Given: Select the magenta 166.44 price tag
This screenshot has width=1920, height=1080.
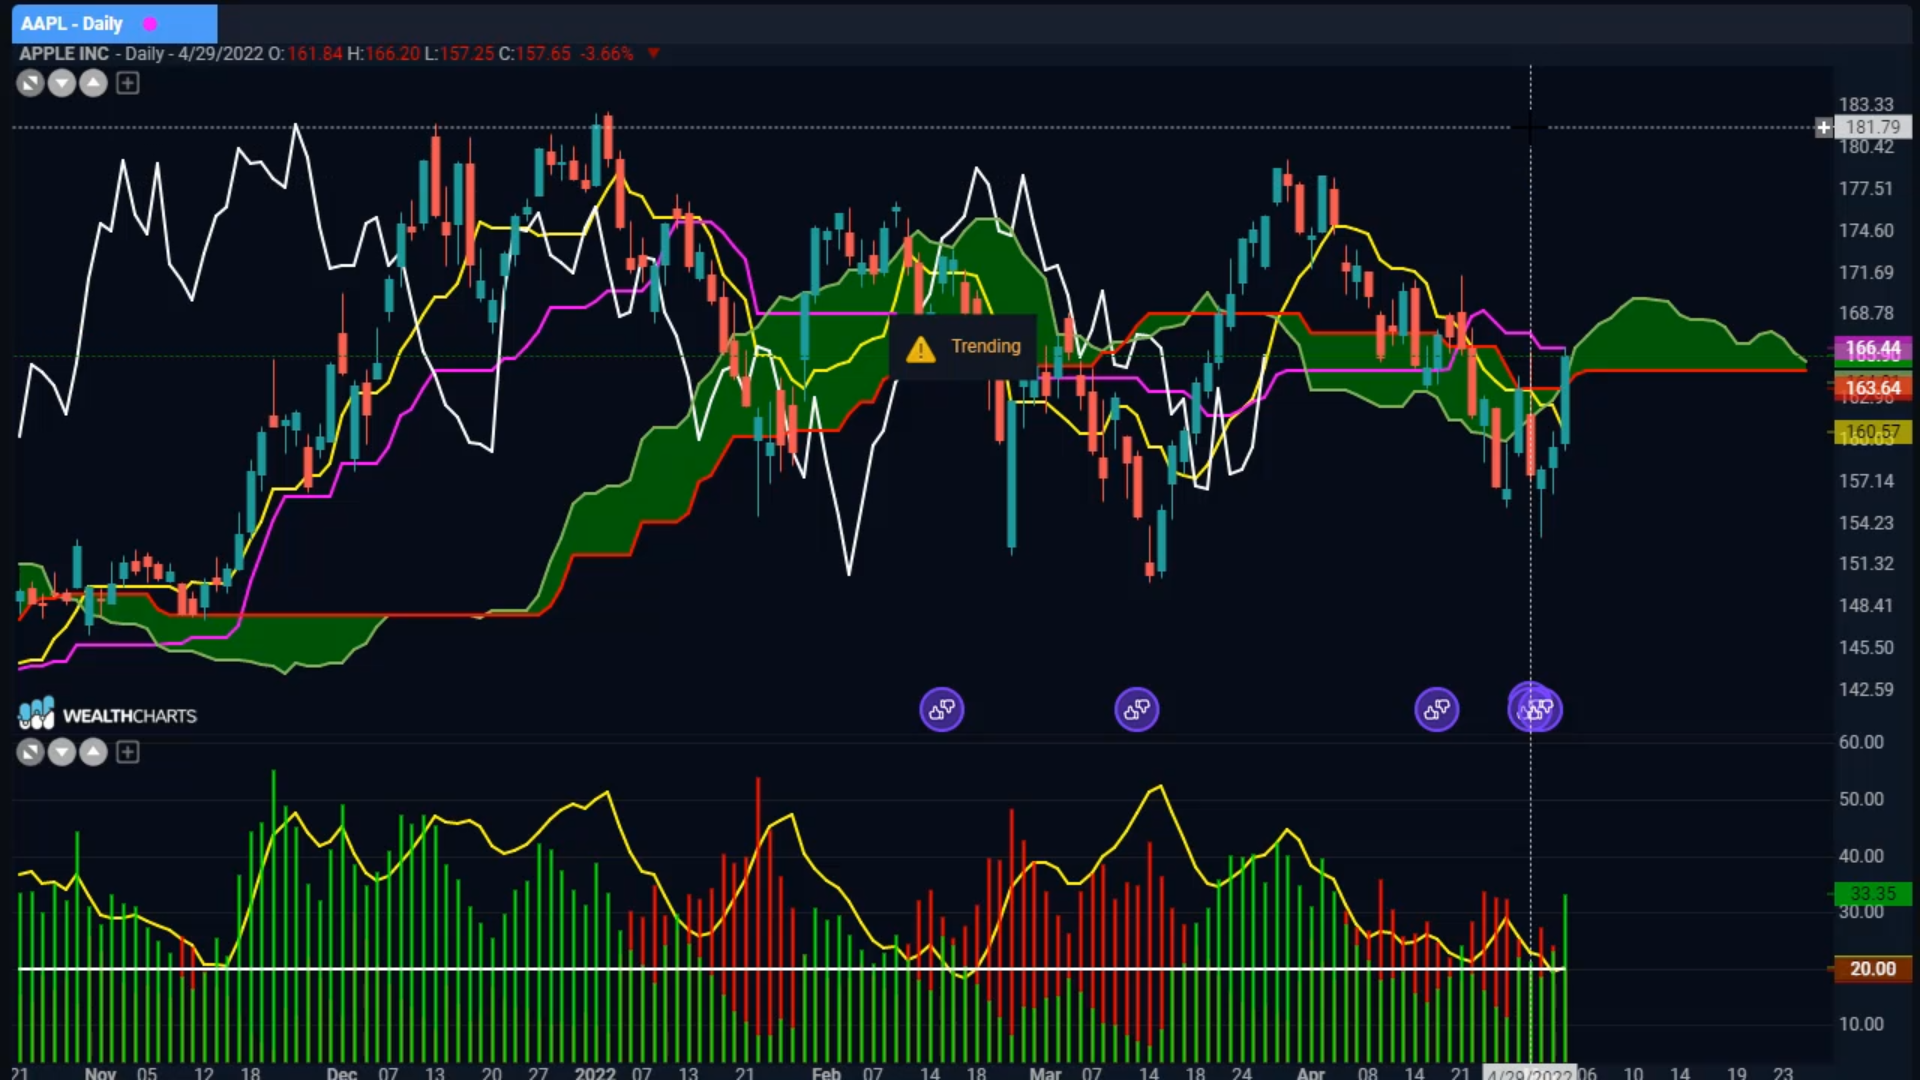Looking at the screenshot, I should [1873, 348].
